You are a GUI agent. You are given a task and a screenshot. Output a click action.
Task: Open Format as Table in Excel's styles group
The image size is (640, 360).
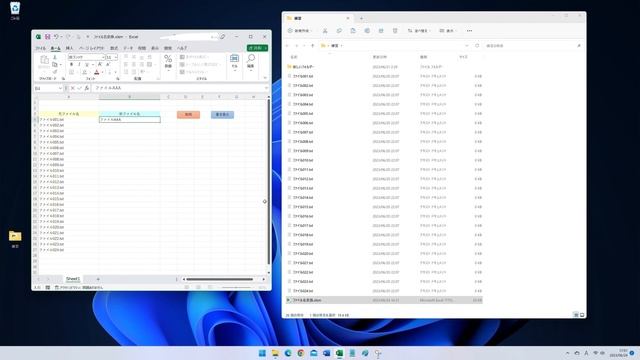200,64
